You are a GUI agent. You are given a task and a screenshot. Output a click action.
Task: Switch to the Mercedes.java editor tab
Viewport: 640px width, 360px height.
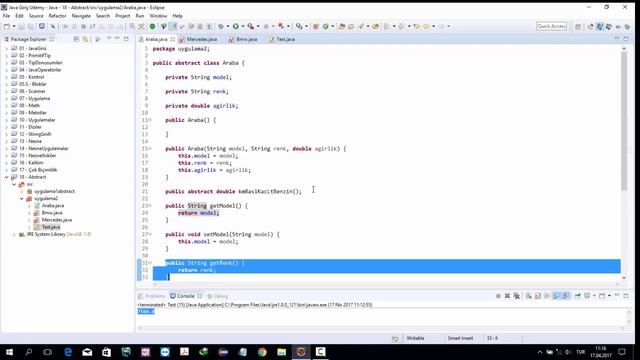click(x=198, y=39)
